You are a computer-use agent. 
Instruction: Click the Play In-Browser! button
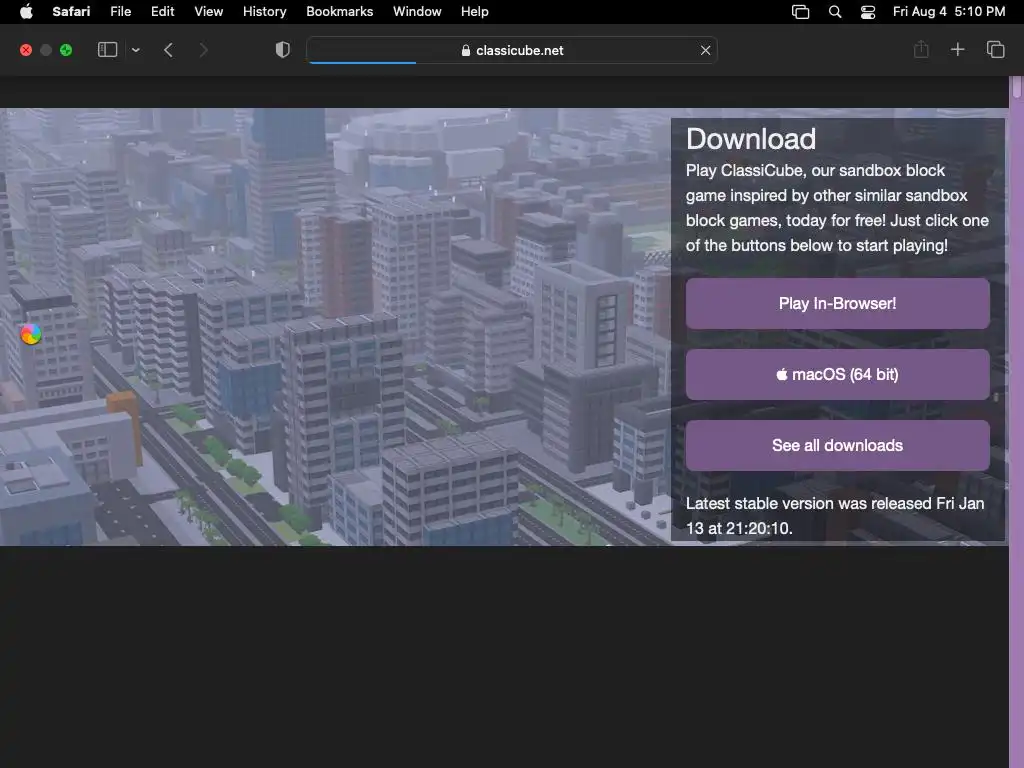(x=837, y=304)
